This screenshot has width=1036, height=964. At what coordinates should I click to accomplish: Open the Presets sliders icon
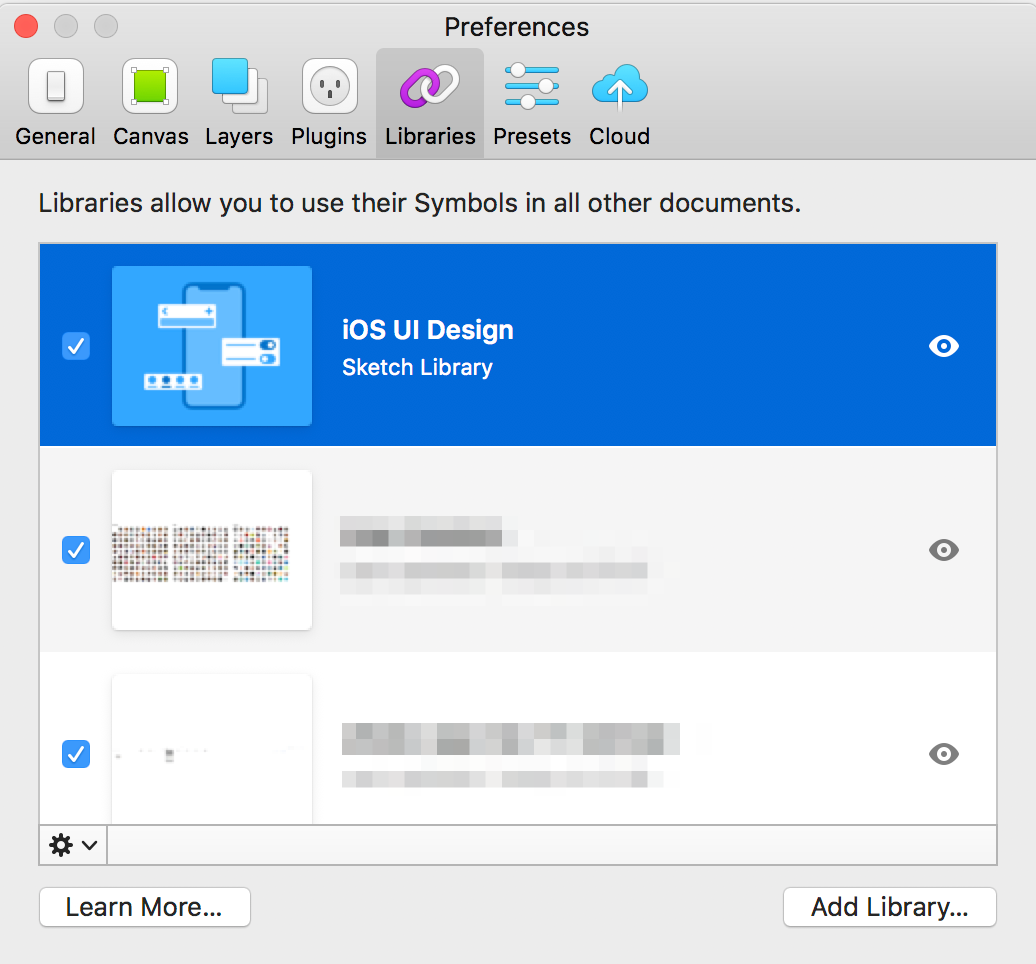(532, 87)
